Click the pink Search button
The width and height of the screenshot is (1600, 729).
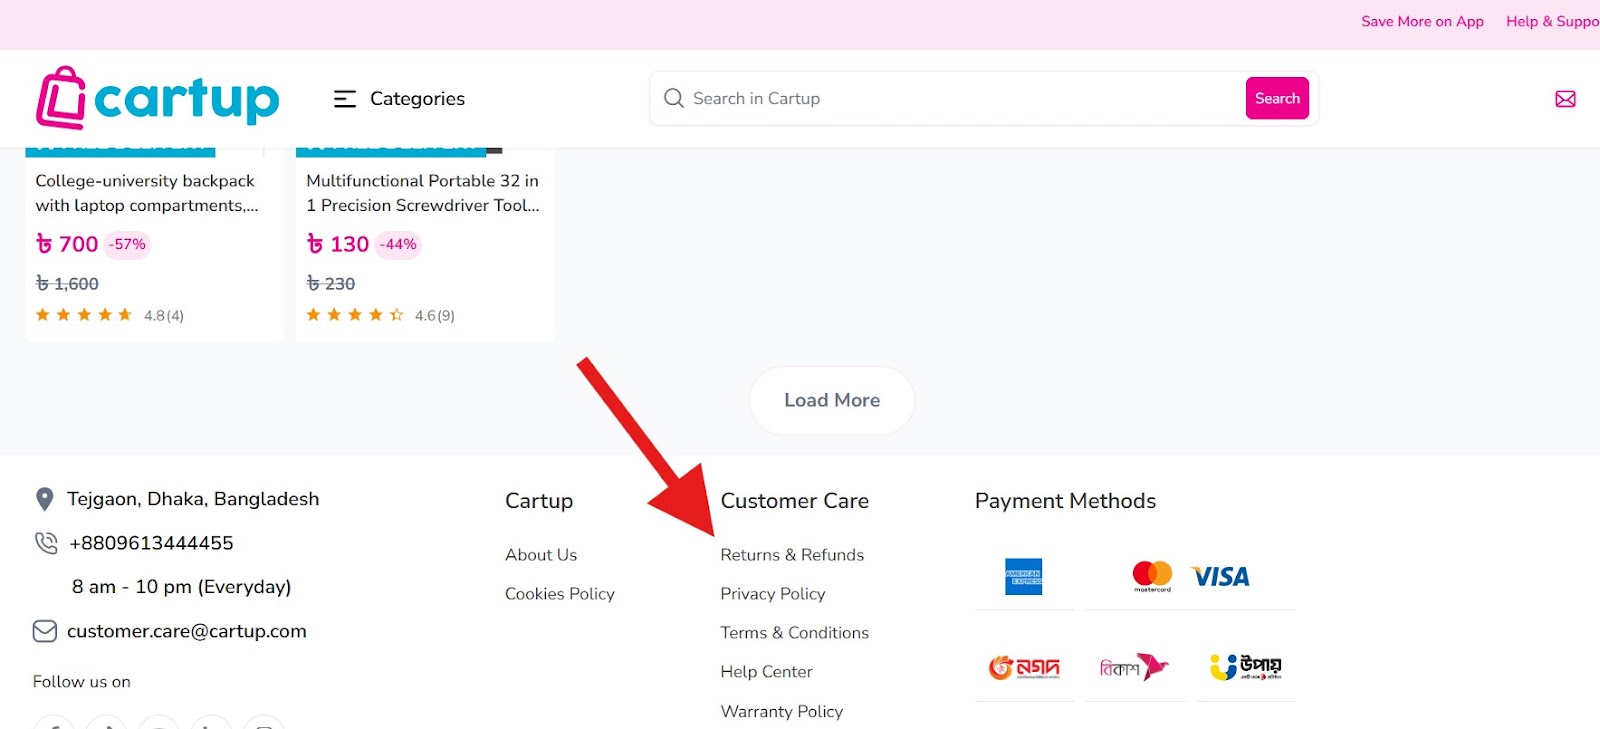coord(1277,98)
